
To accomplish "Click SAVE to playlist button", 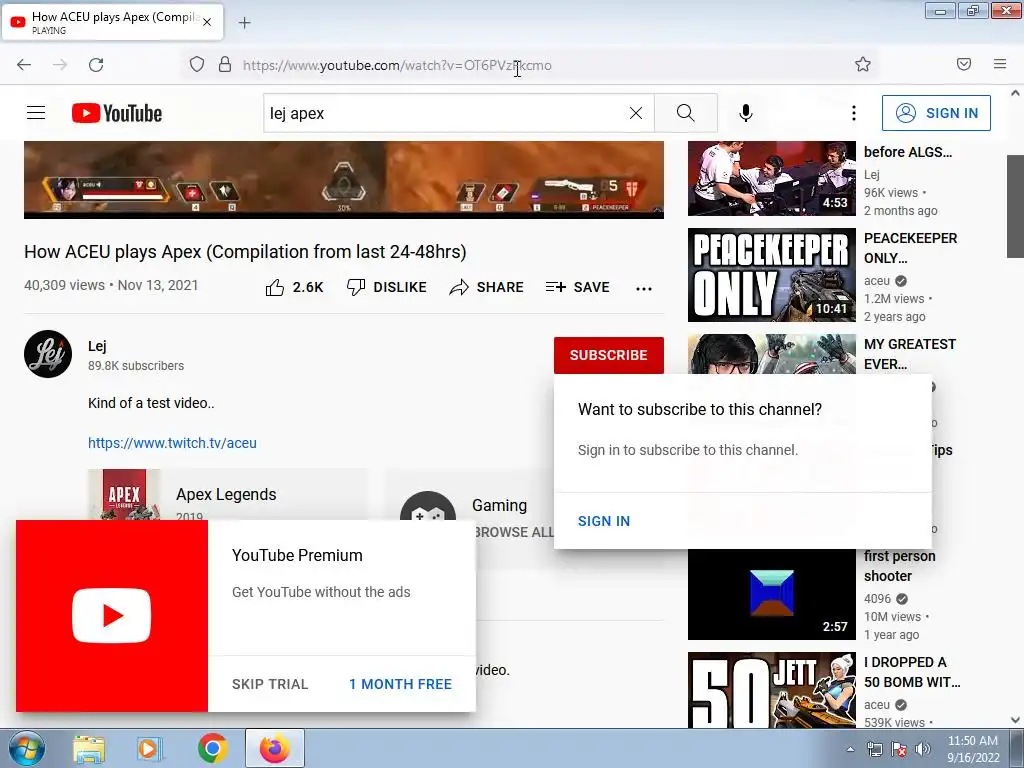I will [x=577, y=287].
